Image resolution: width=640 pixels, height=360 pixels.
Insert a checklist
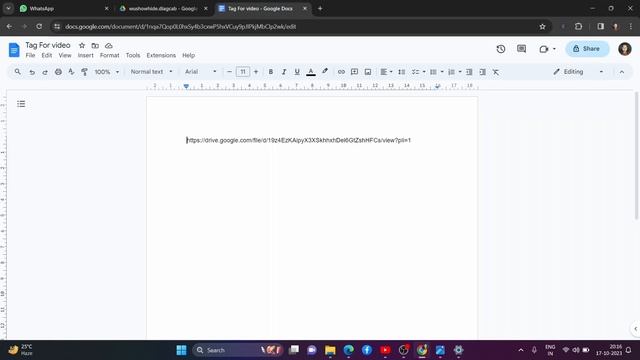pyautogui.click(x=415, y=72)
